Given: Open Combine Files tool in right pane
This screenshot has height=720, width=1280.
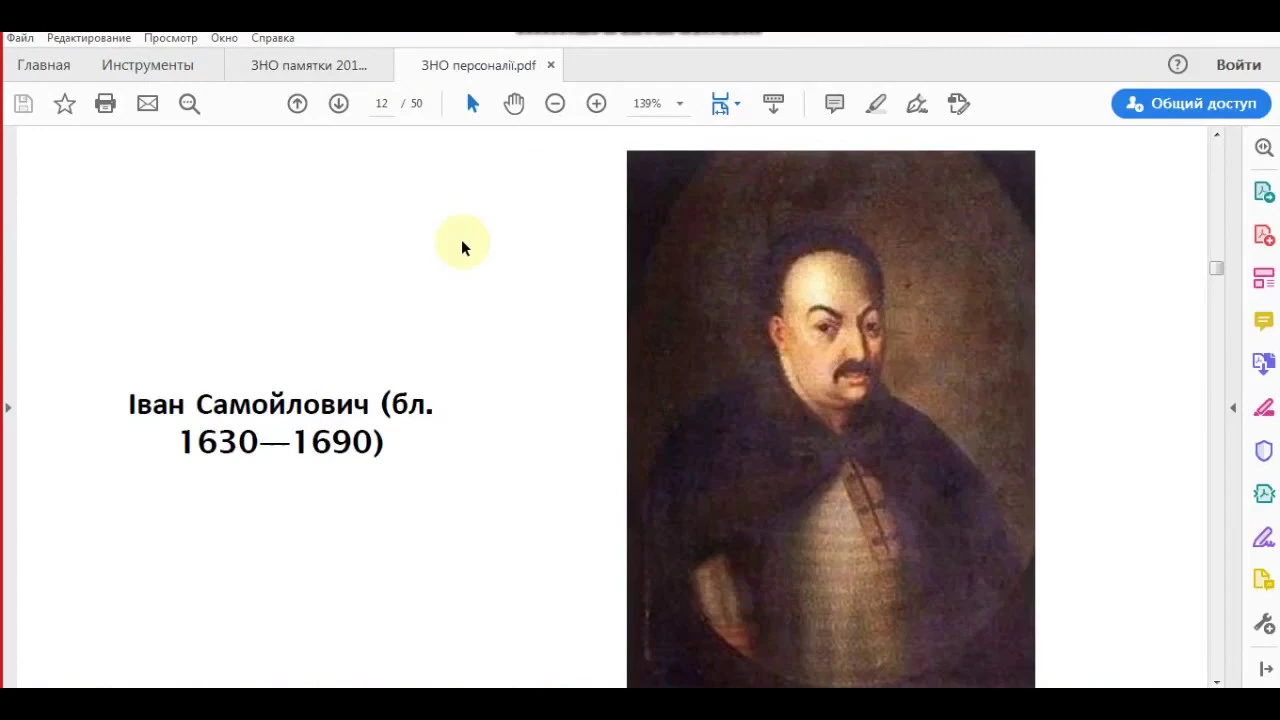Looking at the screenshot, I should 1264,364.
